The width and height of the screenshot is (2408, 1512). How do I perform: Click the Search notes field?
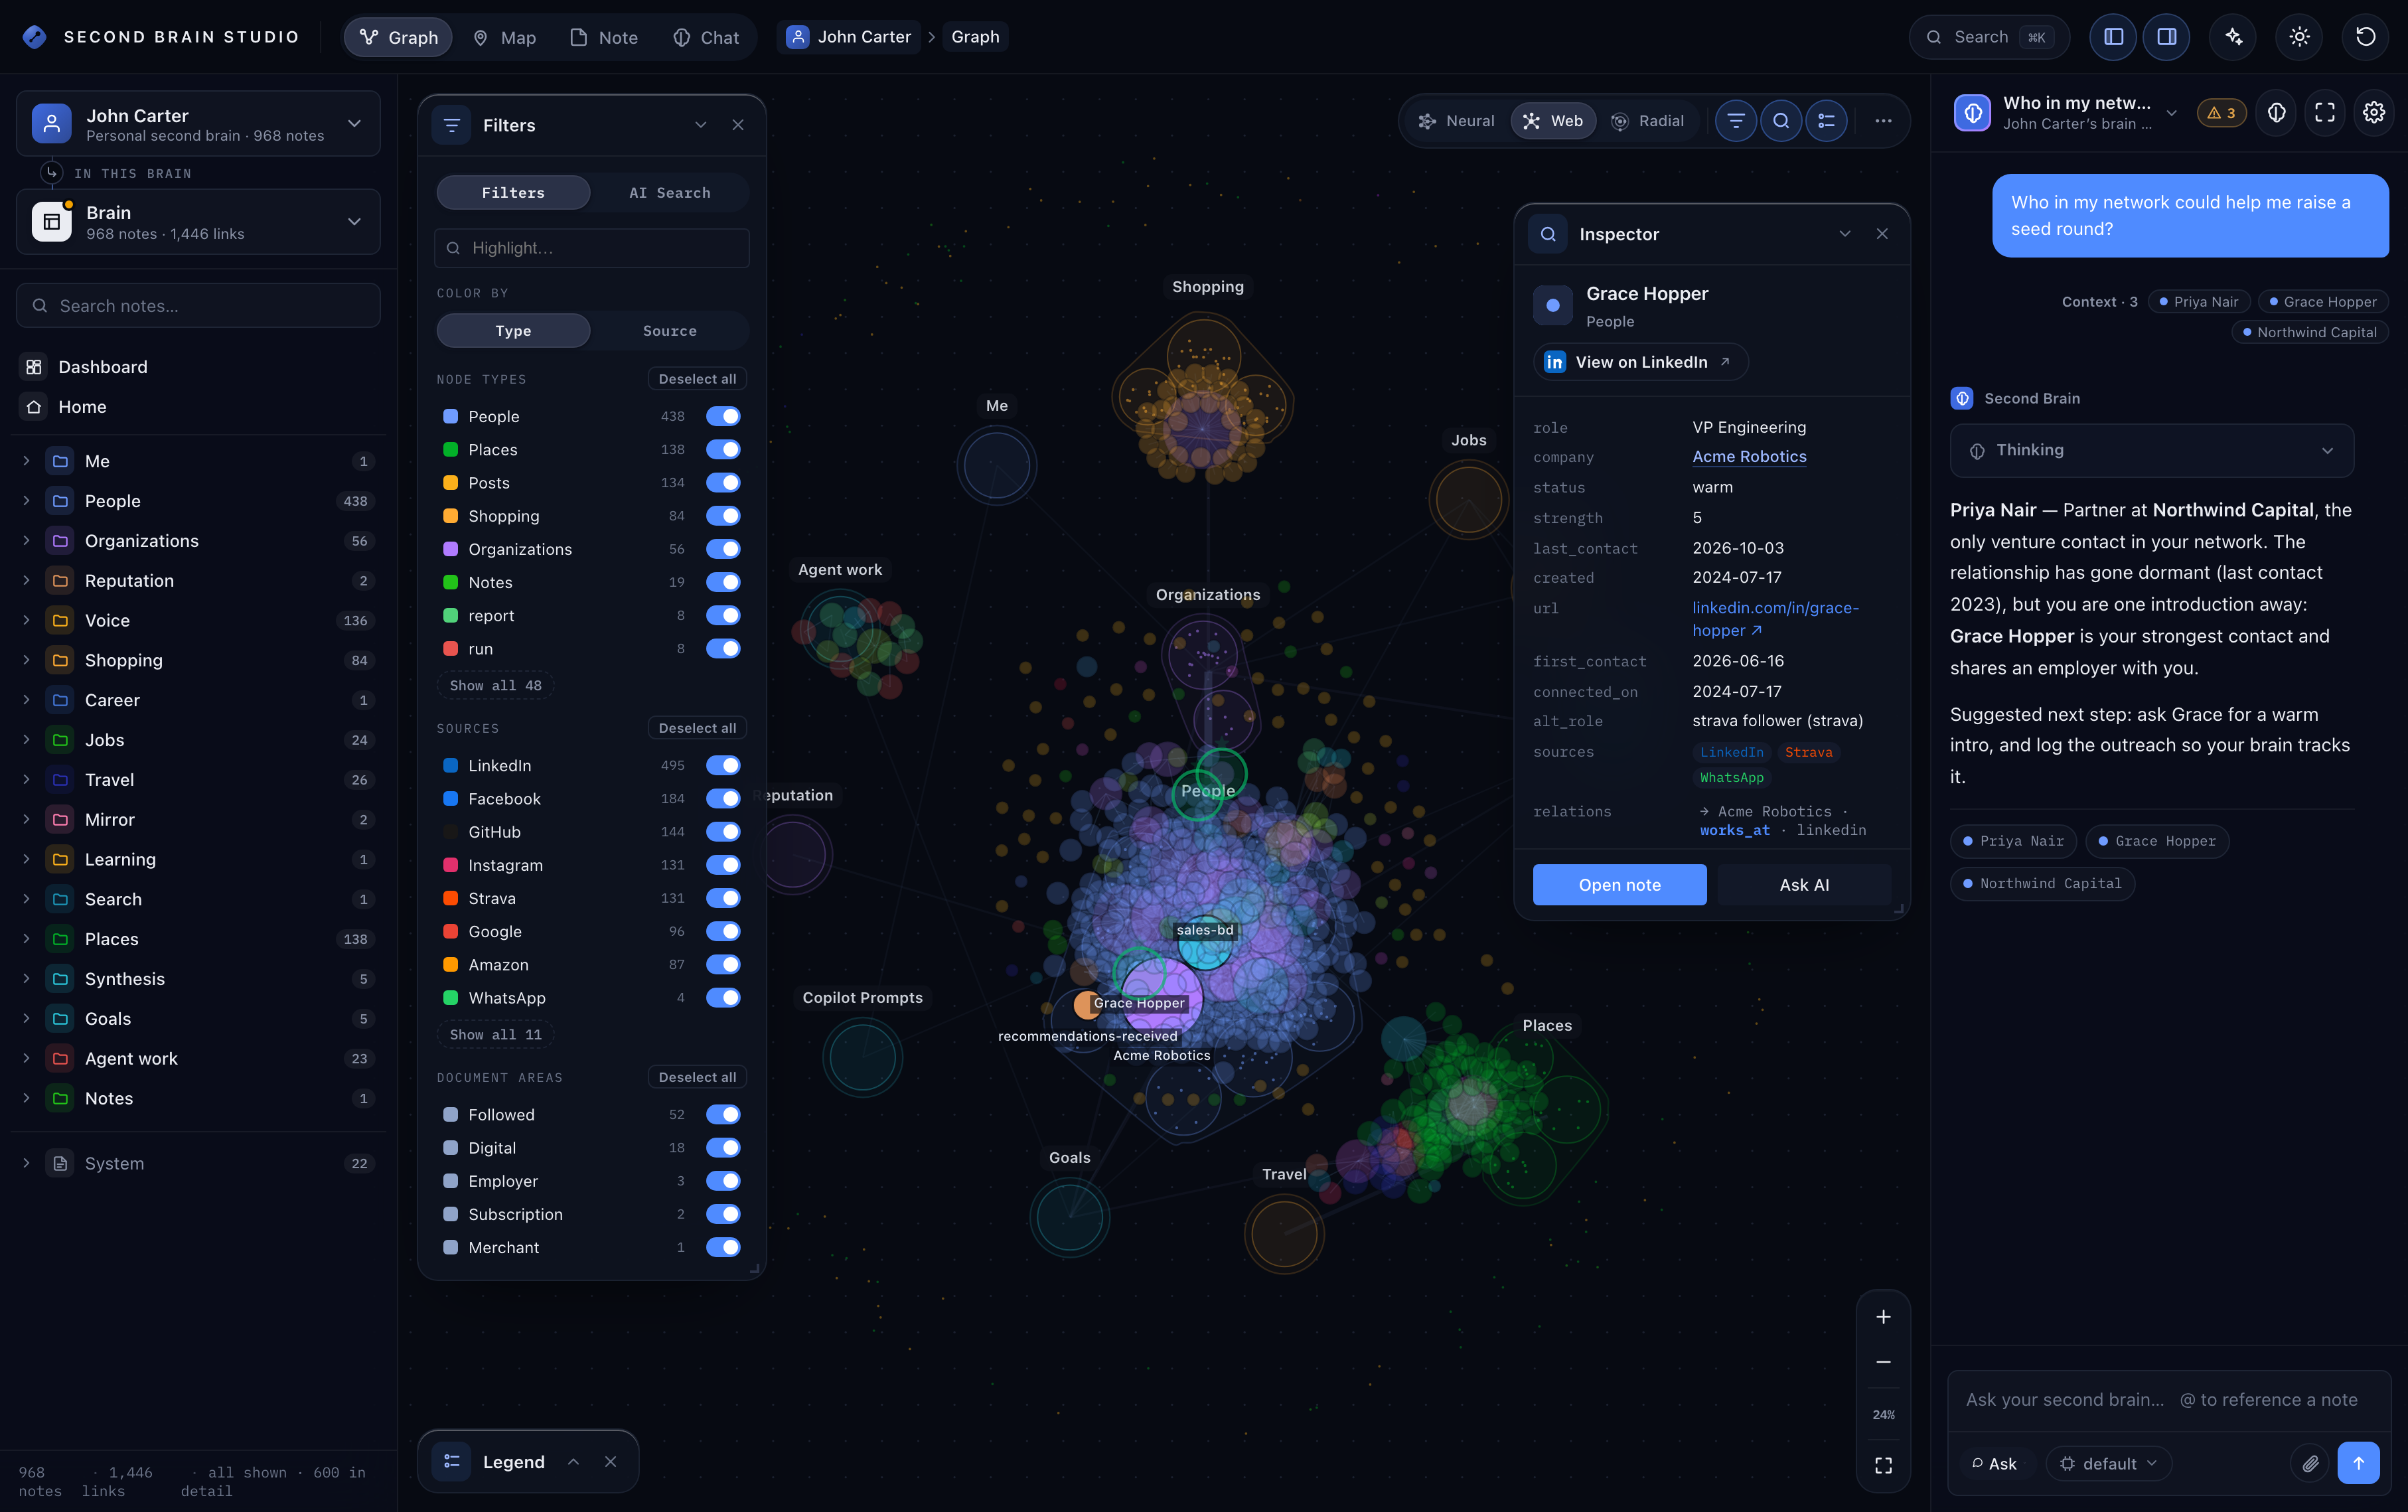pos(198,306)
